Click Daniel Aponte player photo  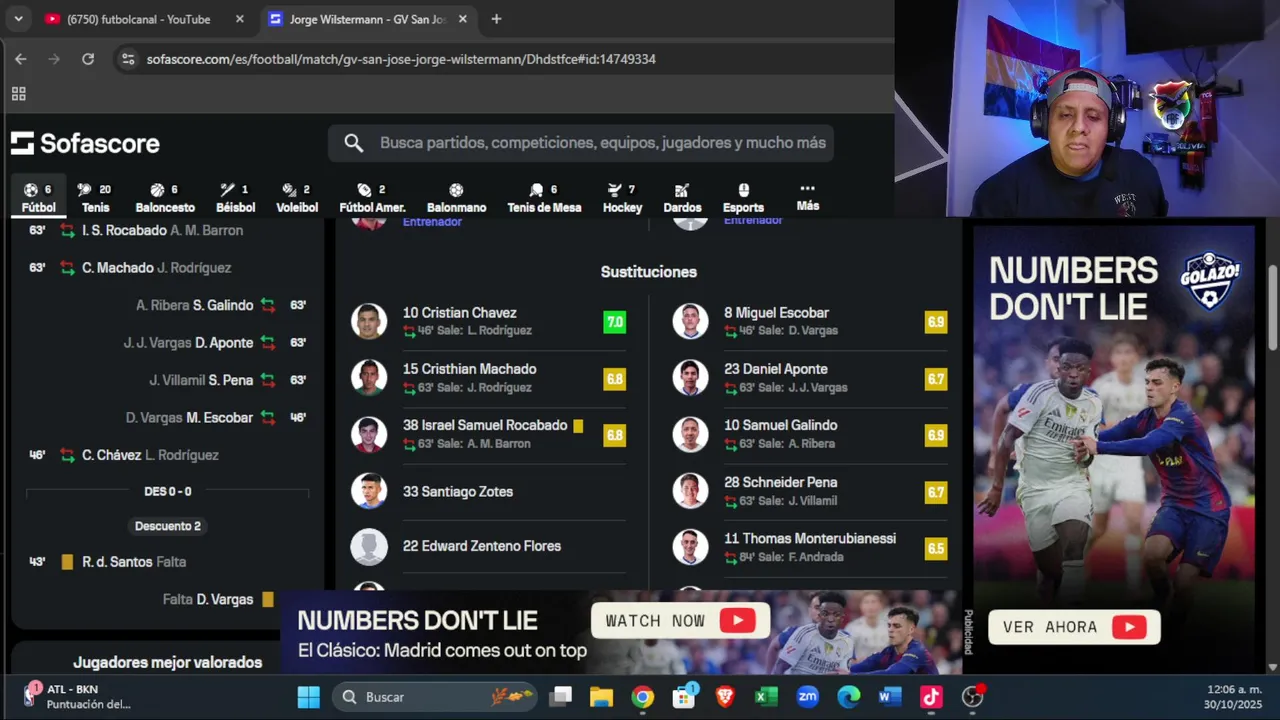point(690,378)
